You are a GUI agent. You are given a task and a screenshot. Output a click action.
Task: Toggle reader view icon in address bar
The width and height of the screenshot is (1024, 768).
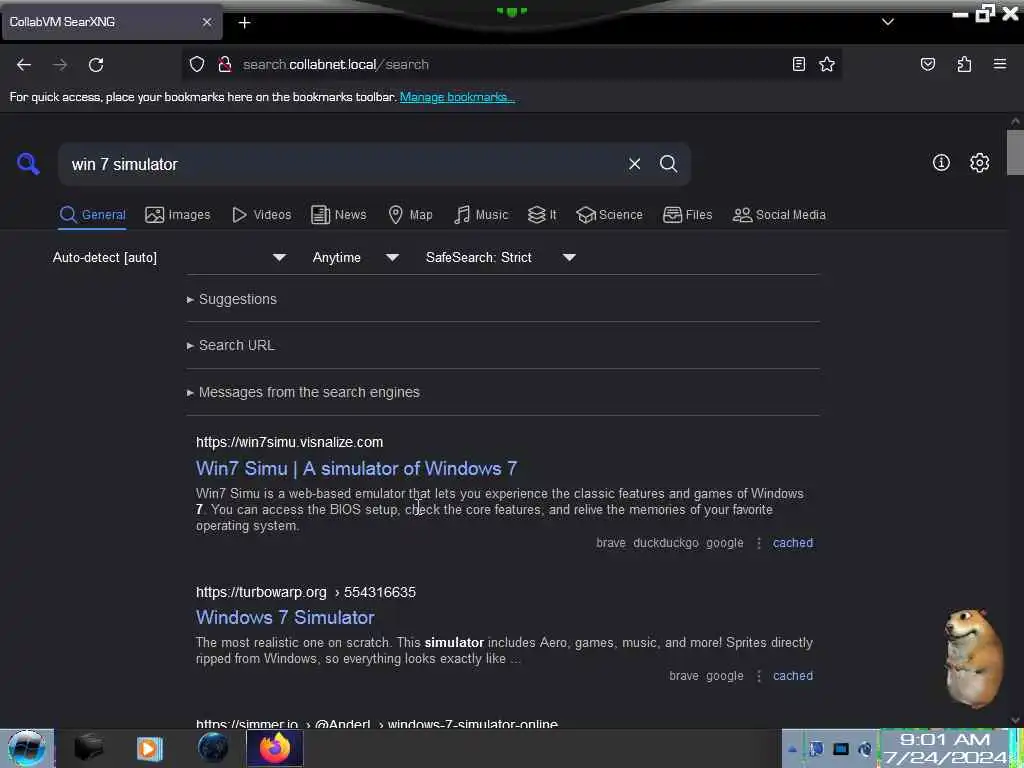pyautogui.click(x=798, y=64)
